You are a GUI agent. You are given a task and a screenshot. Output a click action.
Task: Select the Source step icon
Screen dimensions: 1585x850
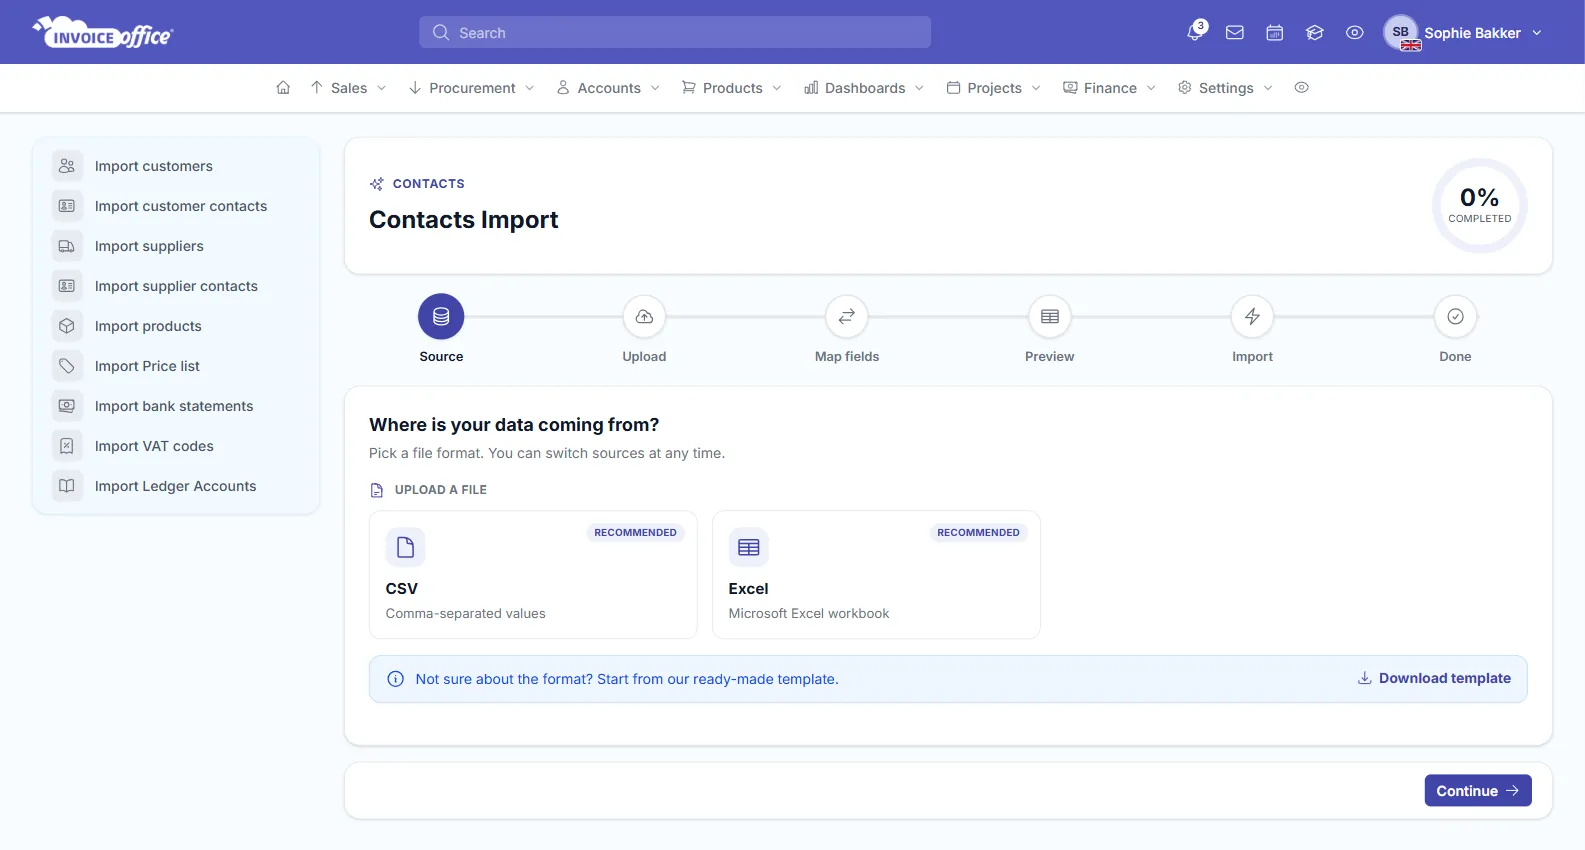441,317
